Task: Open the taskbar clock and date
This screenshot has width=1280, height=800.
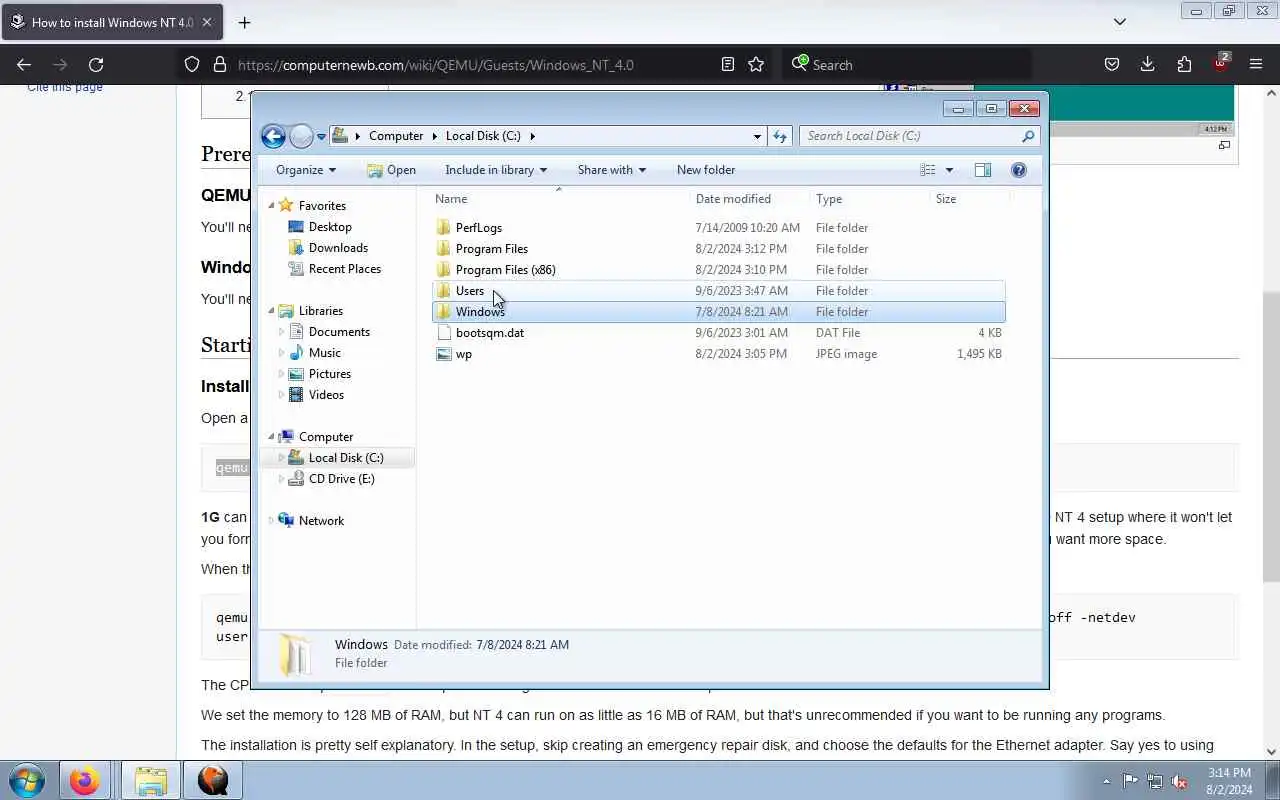Action: (1228, 781)
